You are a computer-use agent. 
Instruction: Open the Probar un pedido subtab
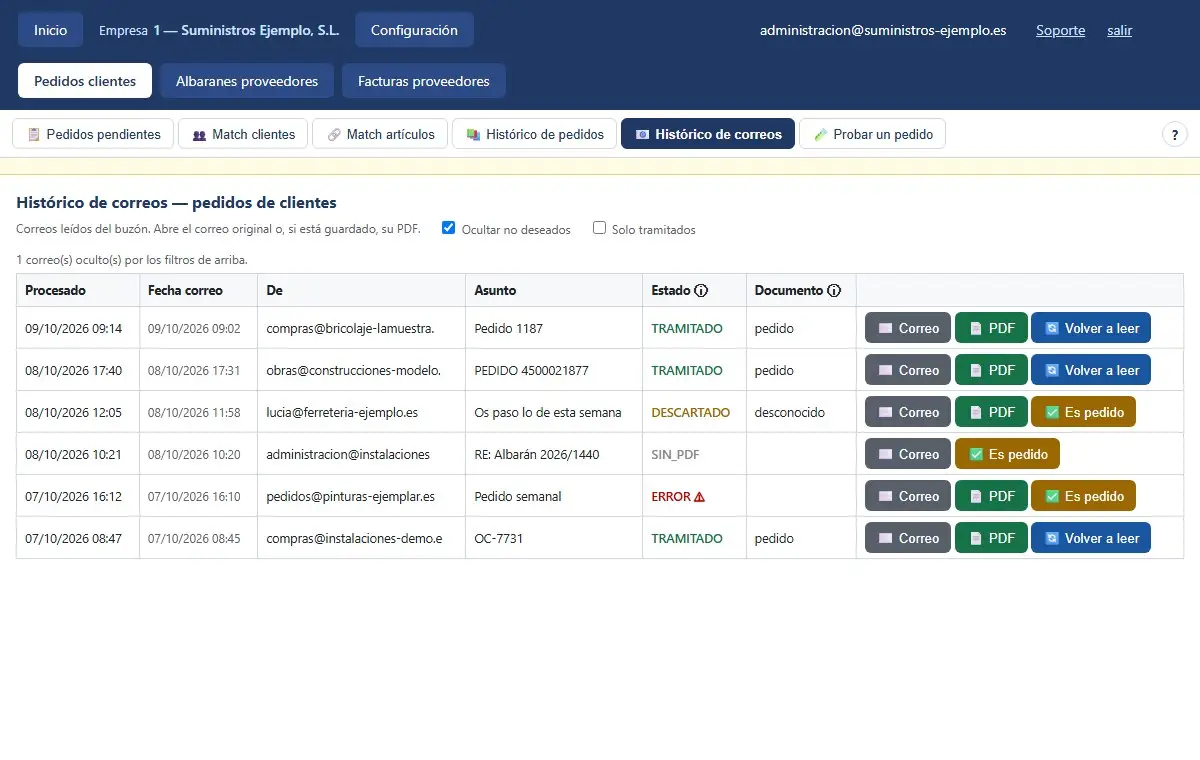pyautogui.click(x=872, y=134)
